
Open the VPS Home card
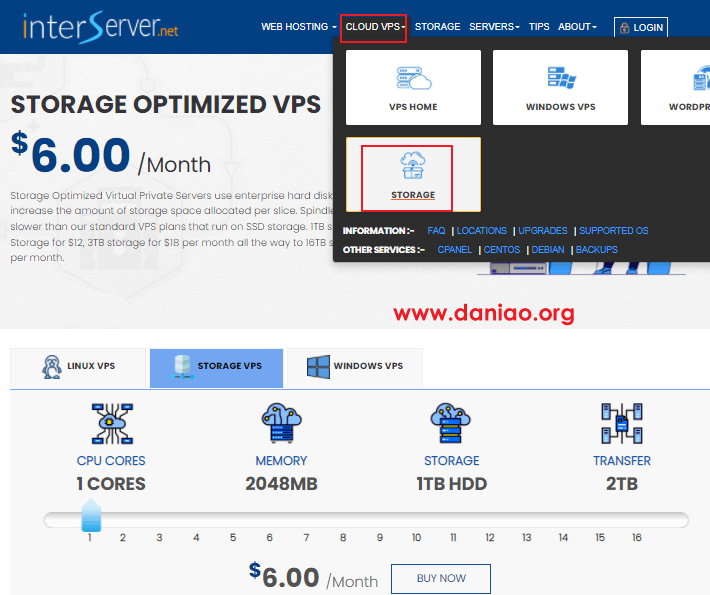coord(413,87)
